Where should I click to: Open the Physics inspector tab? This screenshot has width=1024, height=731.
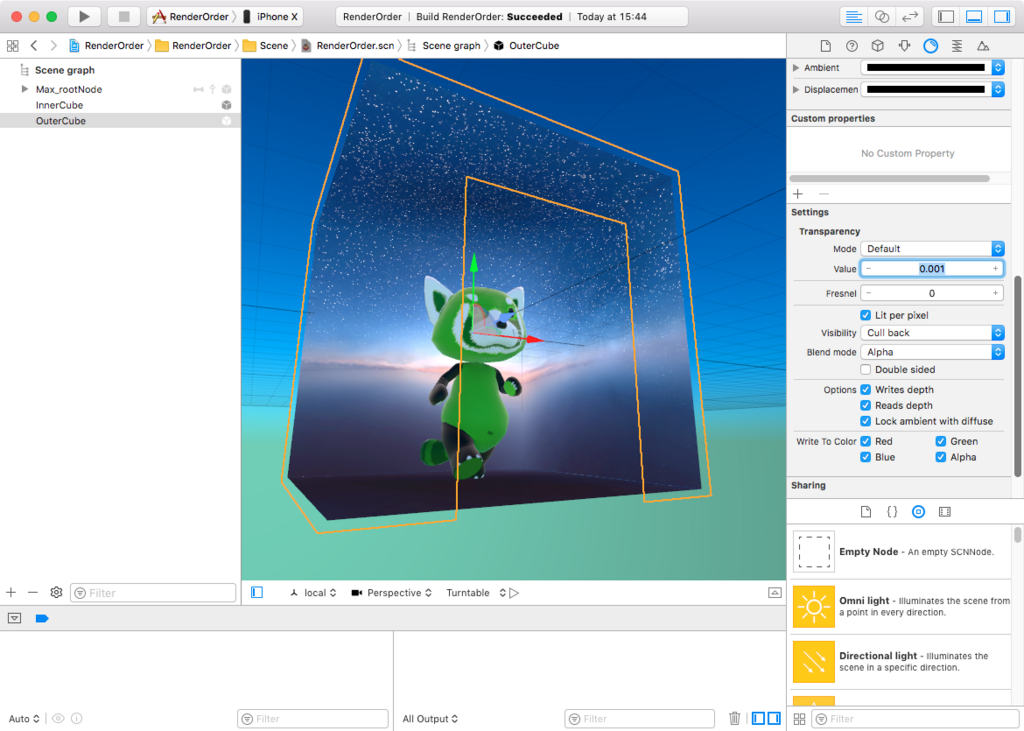click(957, 46)
